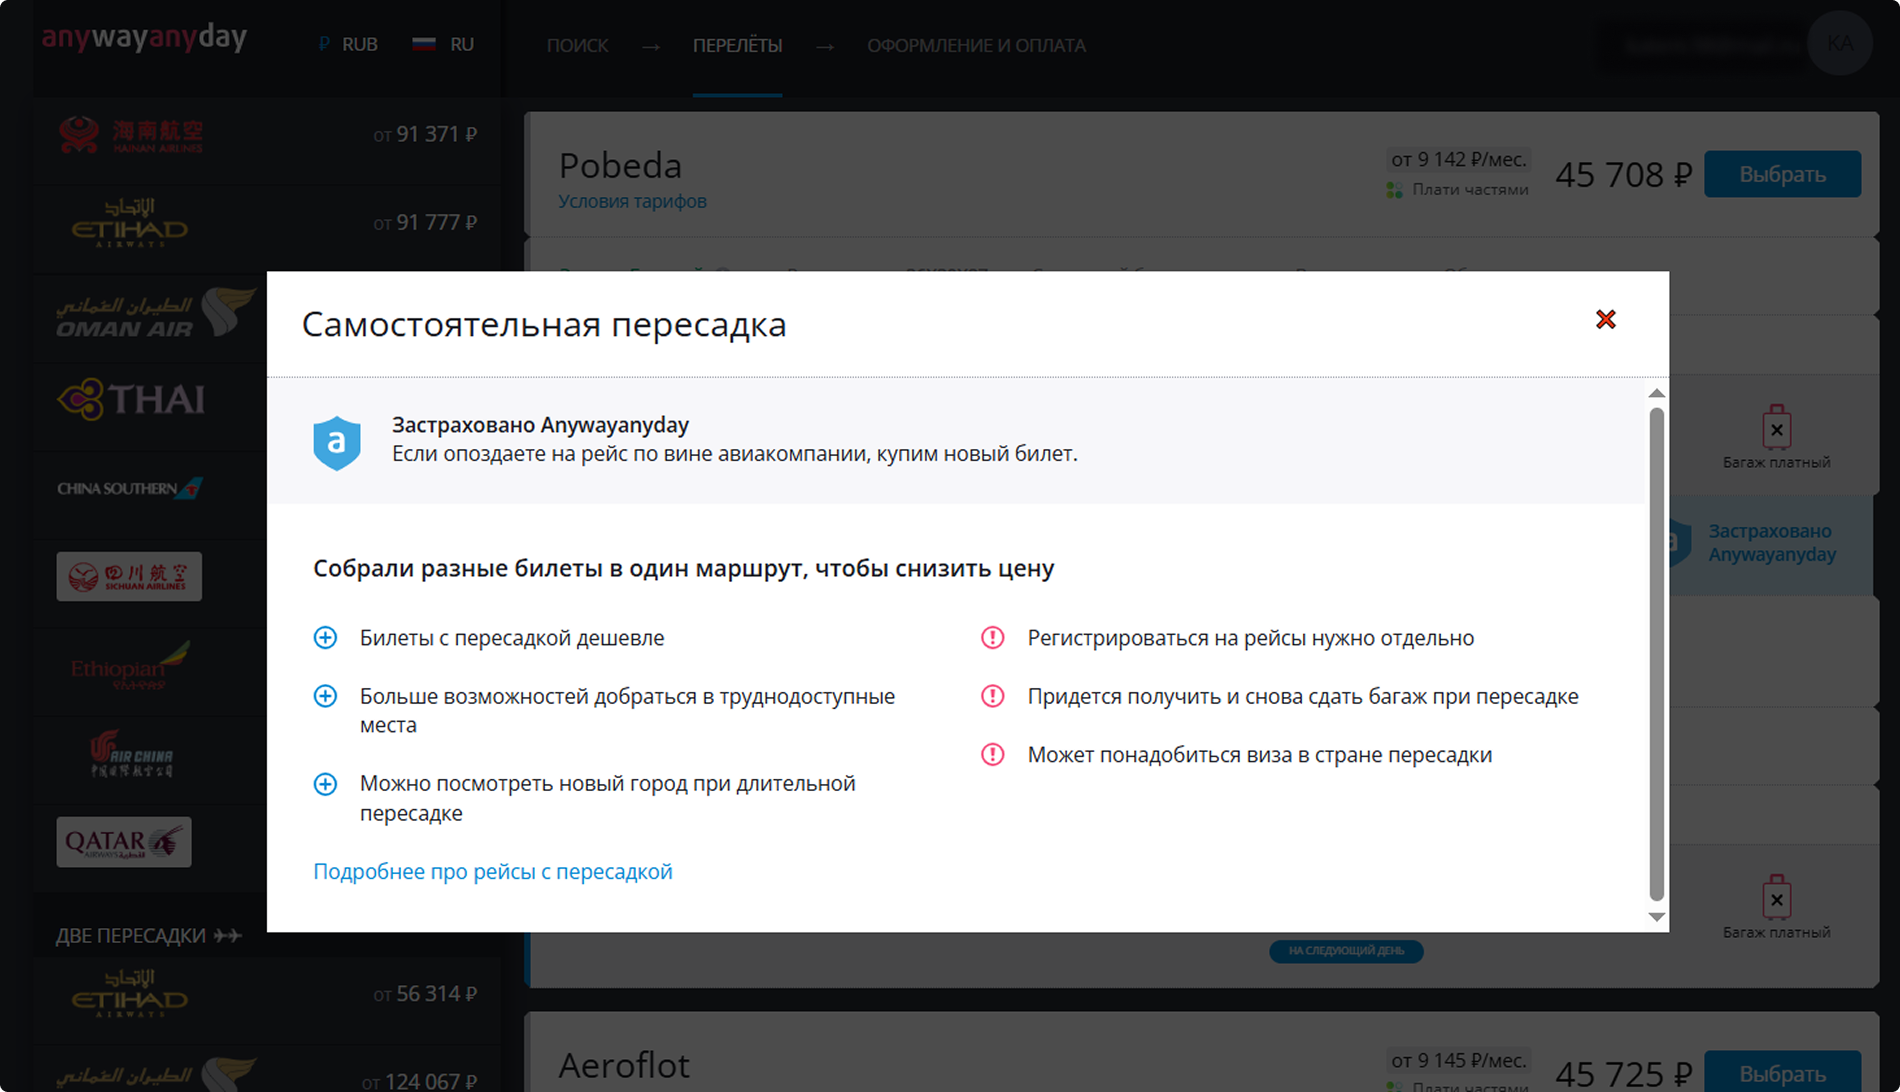Click the Anywayanyday shield insurance icon

pos(337,442)
